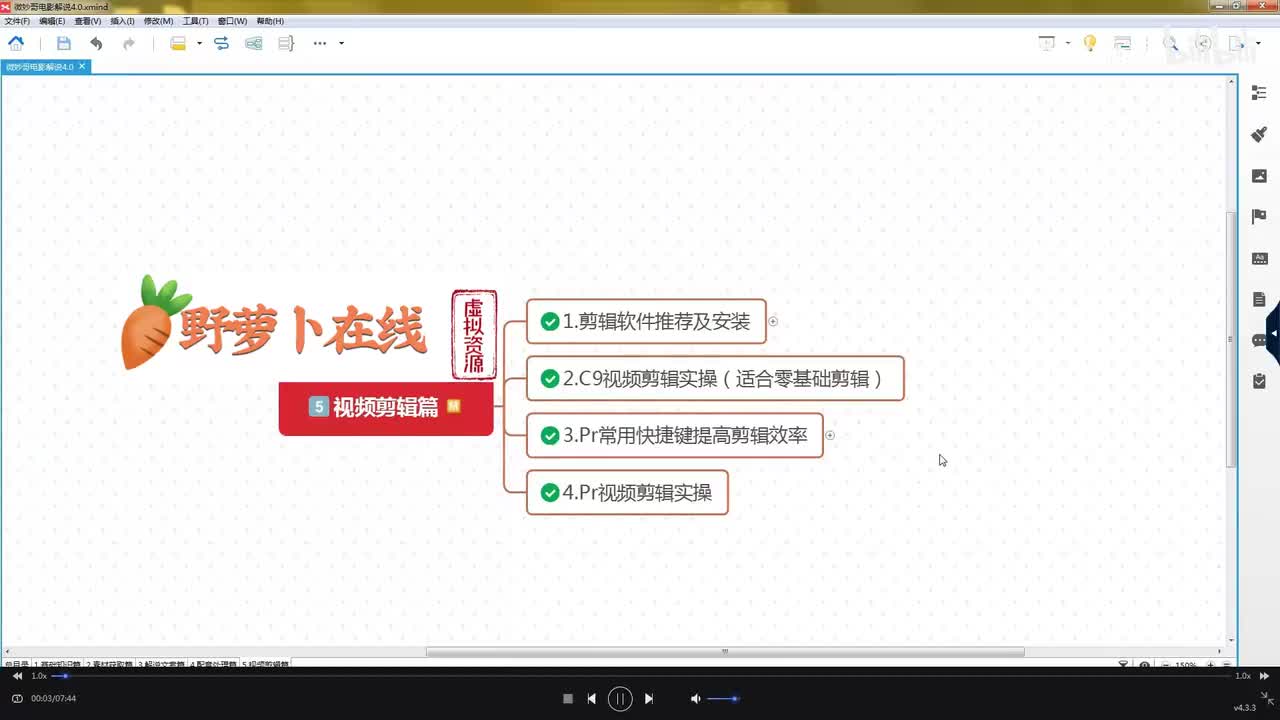This screenshot has height=720, width=1280.
Task: Select topic 3.Pr常用快捷键提高剪辑效率
Action: [x=675, y=435]
